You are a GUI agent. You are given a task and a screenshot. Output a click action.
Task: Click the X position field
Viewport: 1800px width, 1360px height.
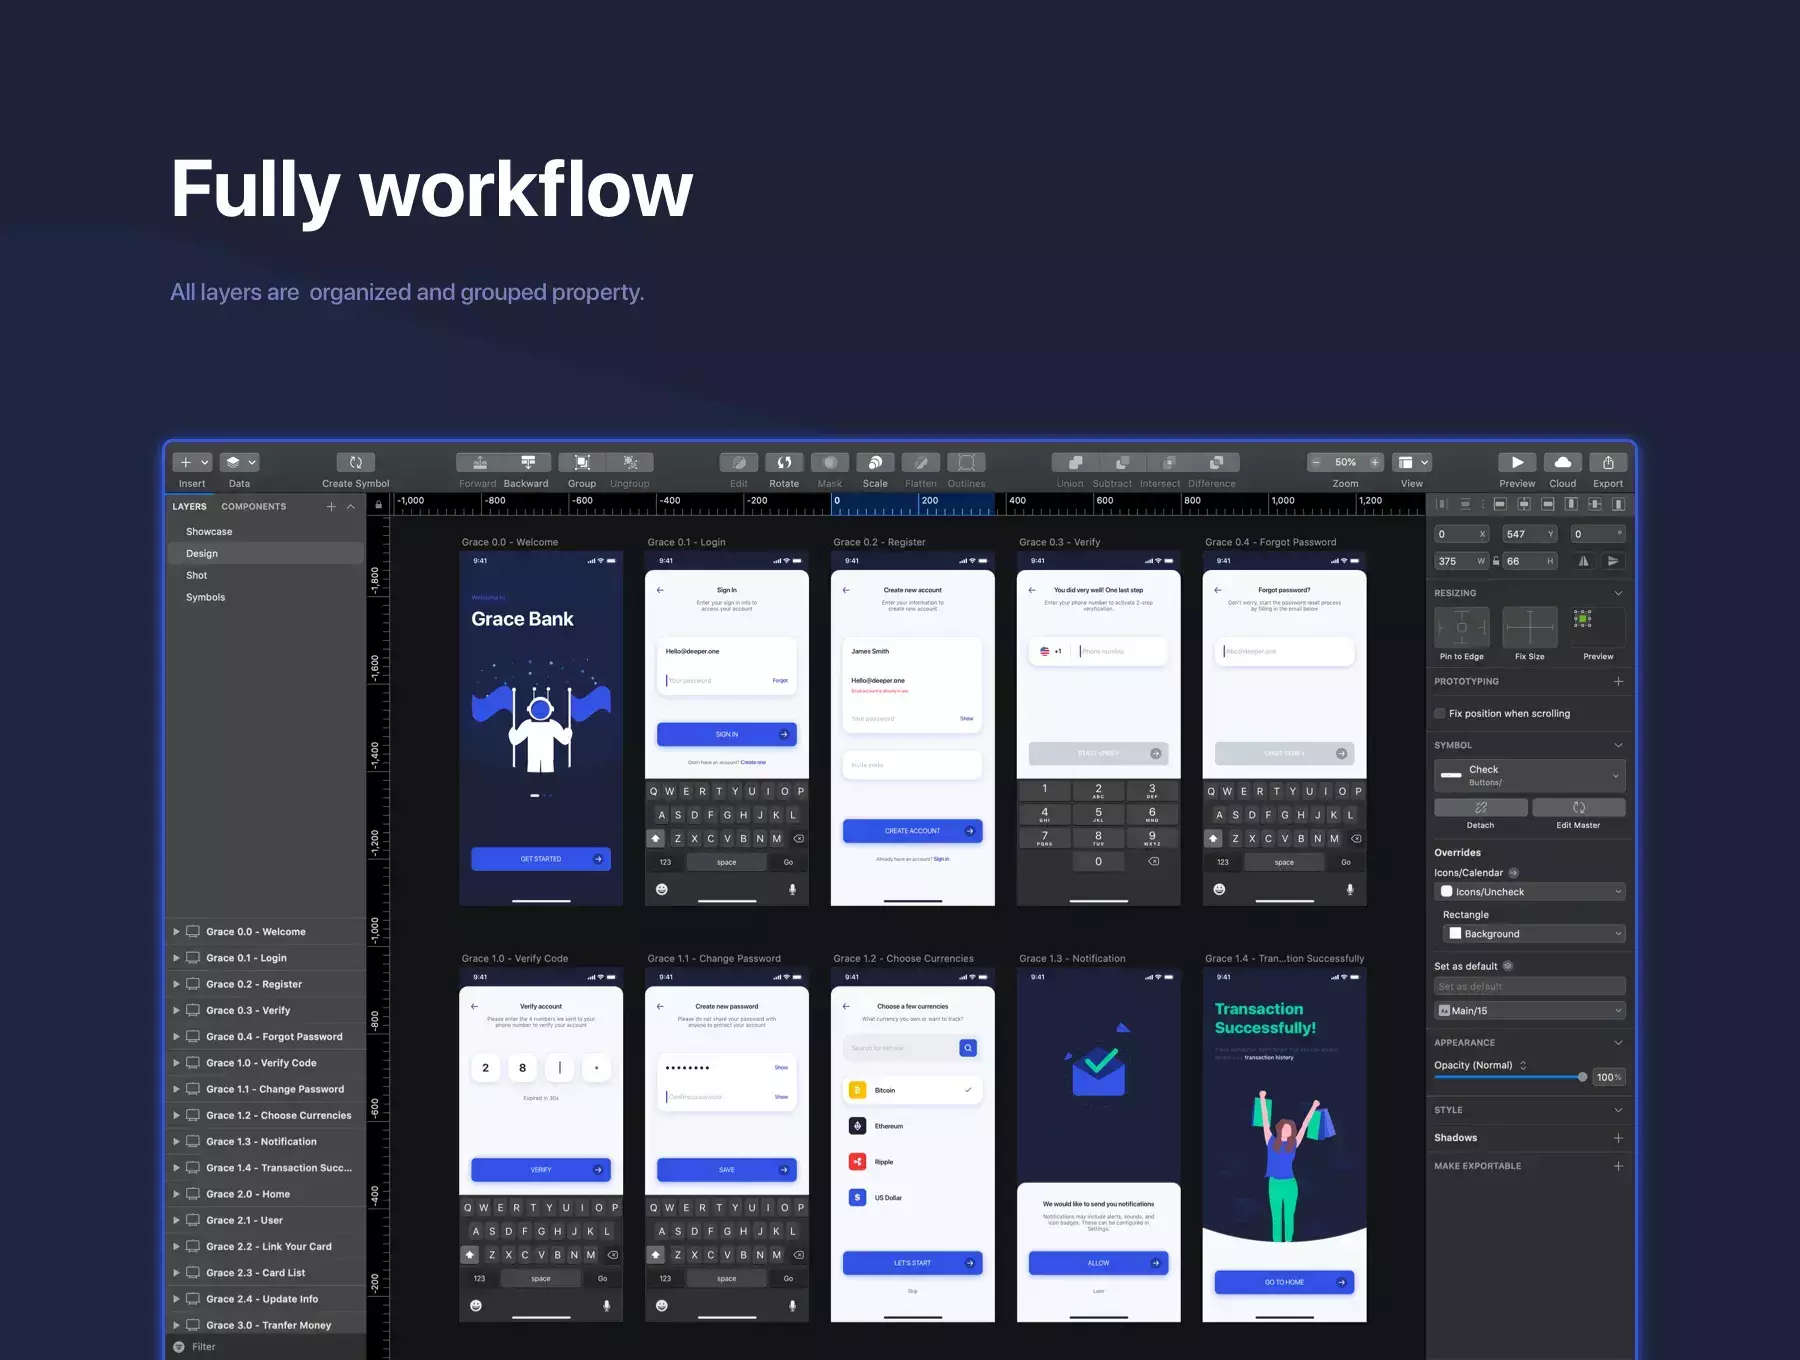pyautogui.click(x=1461, y=534)
